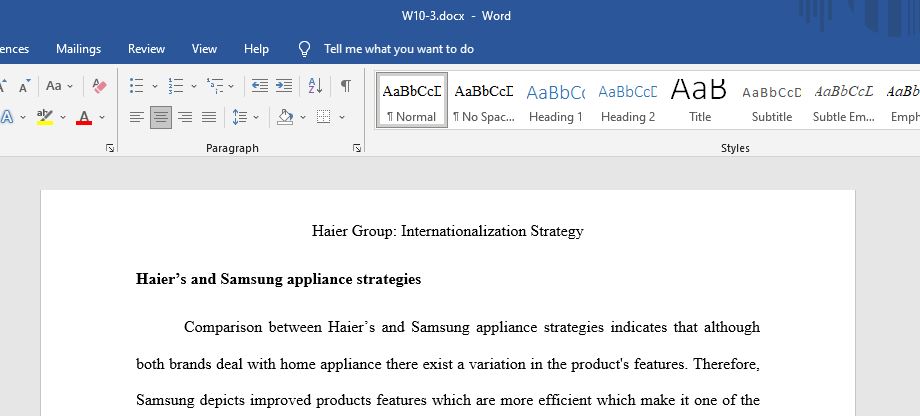This screenshot has width=920, height=416.
Task: Apply the yellow Text Highlight Color
Action: [45, 117]
